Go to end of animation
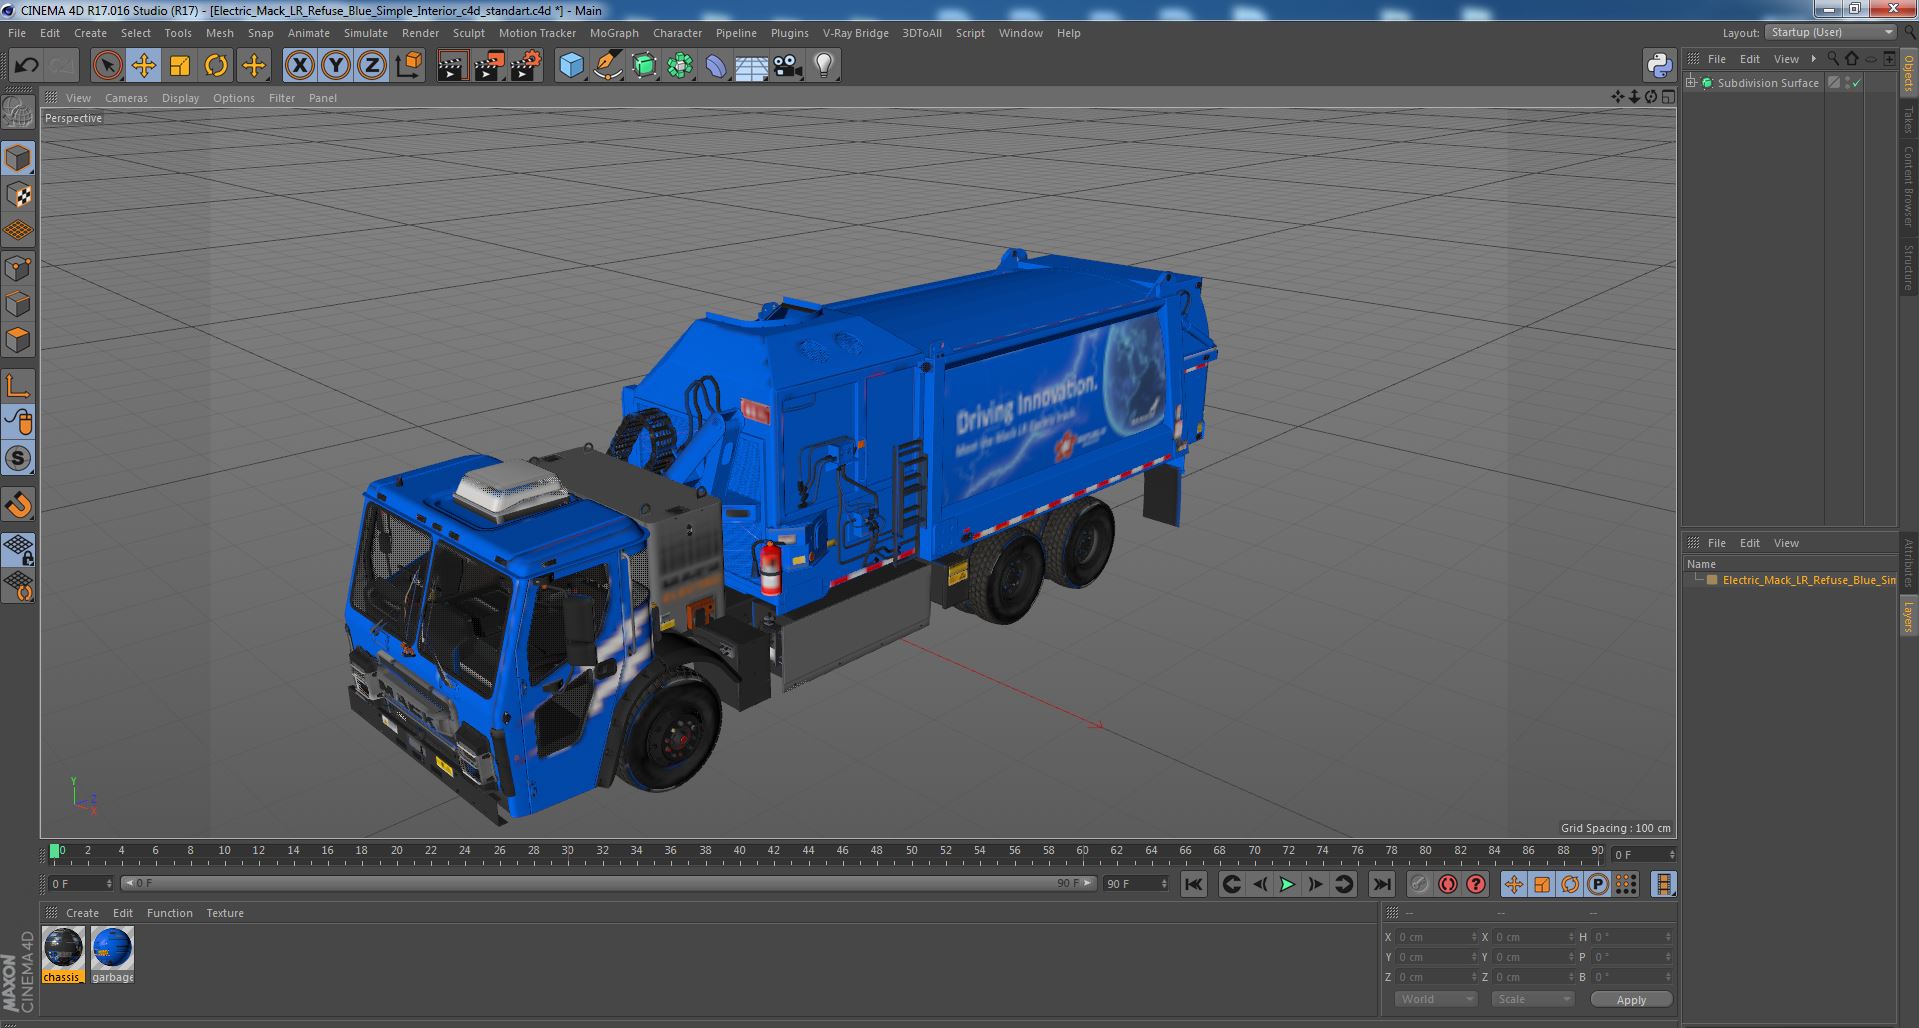The width and height of the screenshot is (1919, 1028). (1381, 884)
